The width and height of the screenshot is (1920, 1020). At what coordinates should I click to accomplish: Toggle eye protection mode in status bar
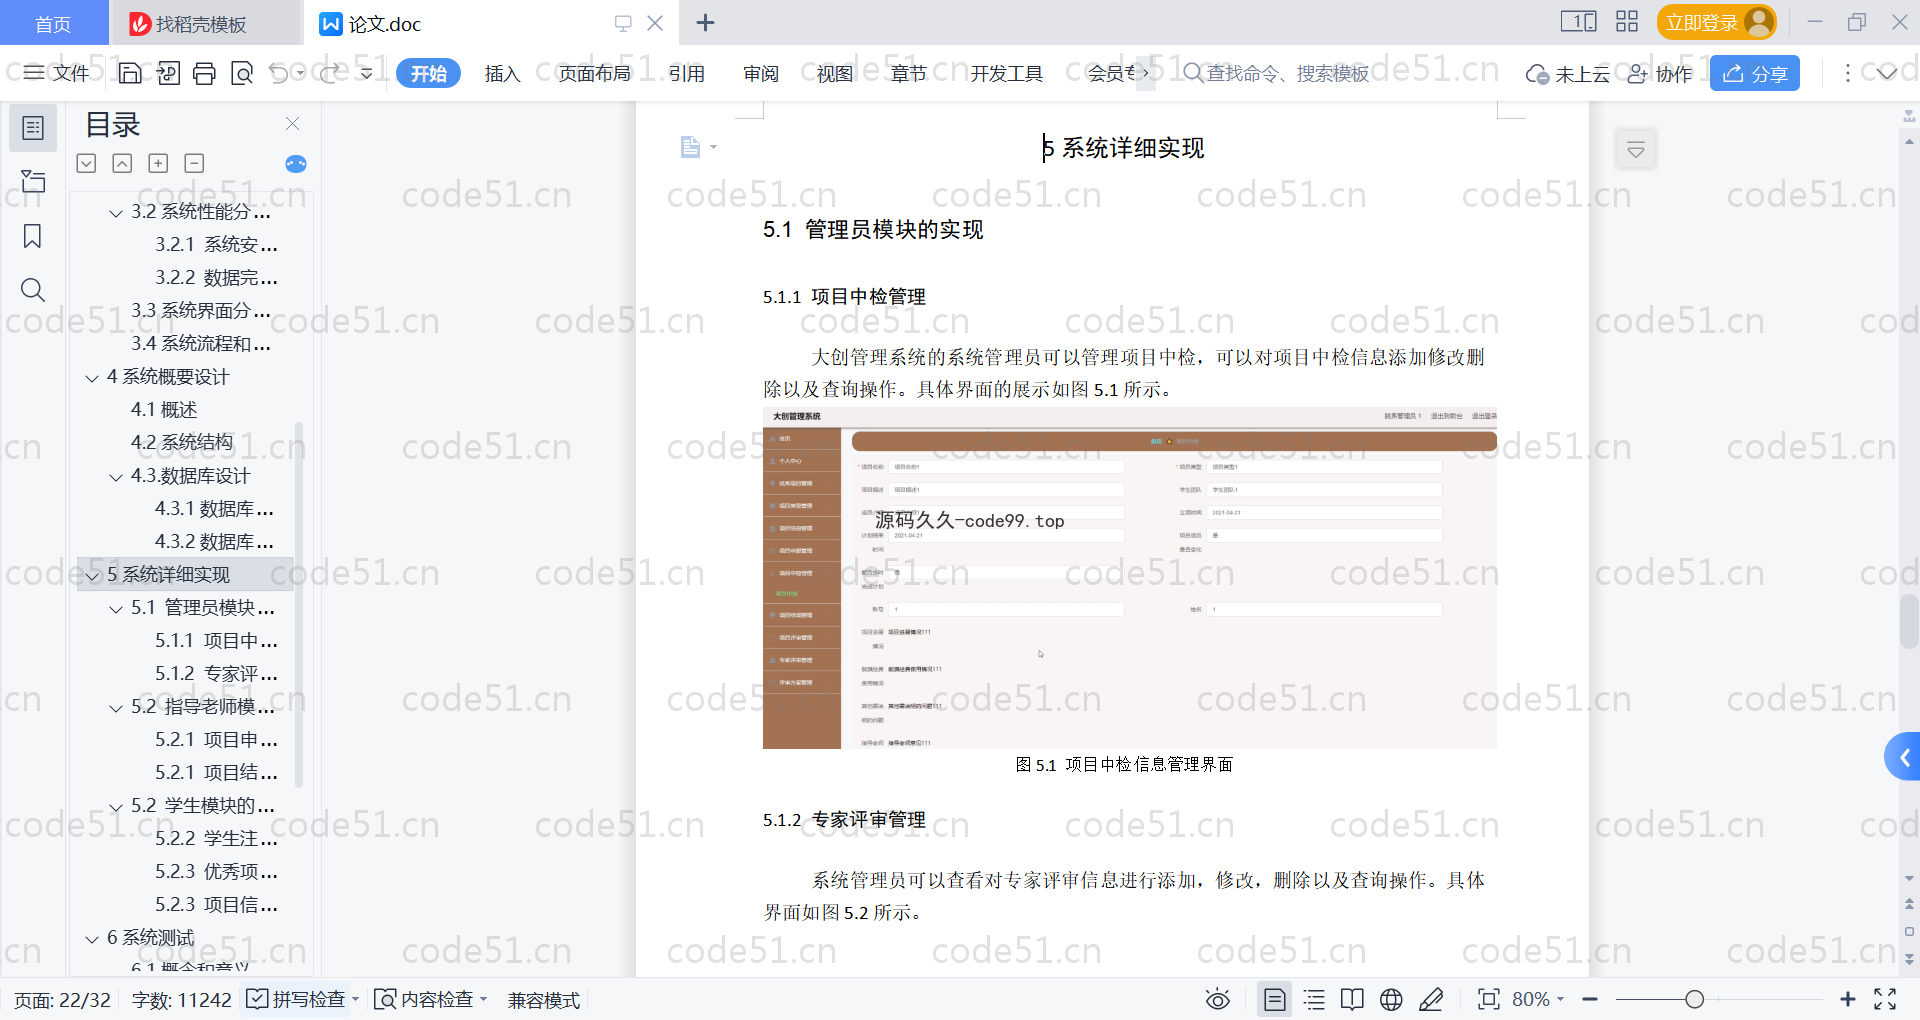point(1217,999)
